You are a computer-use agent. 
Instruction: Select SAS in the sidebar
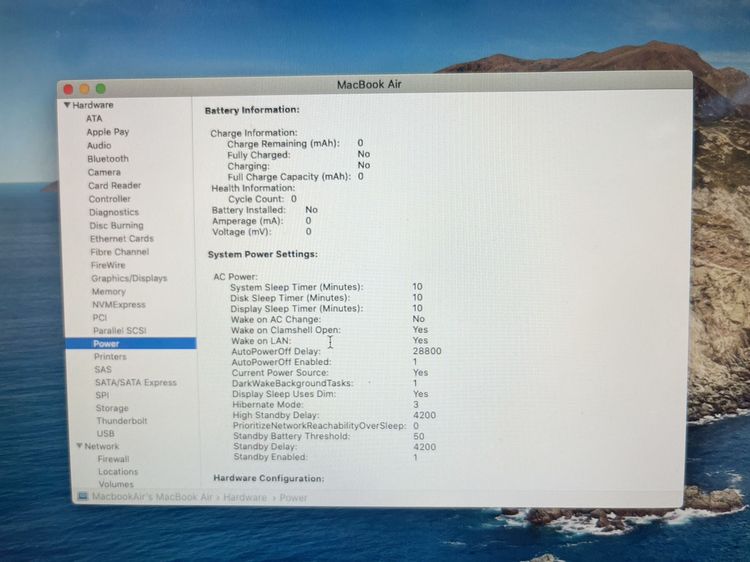[x=103, y=369]
